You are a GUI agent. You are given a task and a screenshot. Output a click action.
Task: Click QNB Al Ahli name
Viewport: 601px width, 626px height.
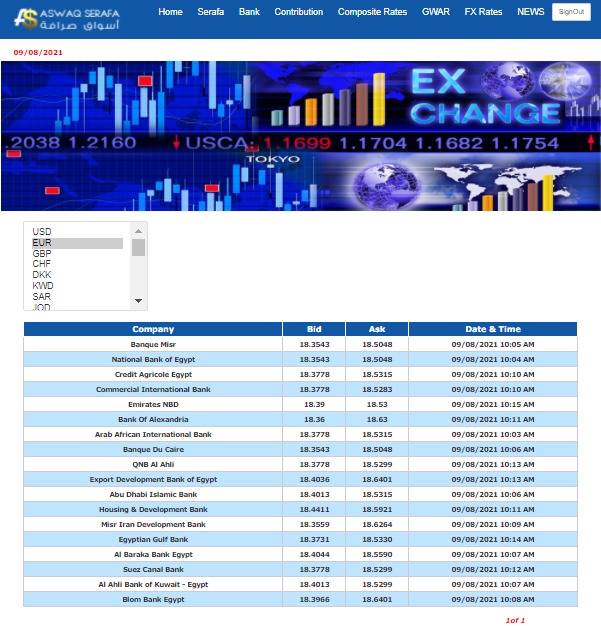[x=153, y=465]
